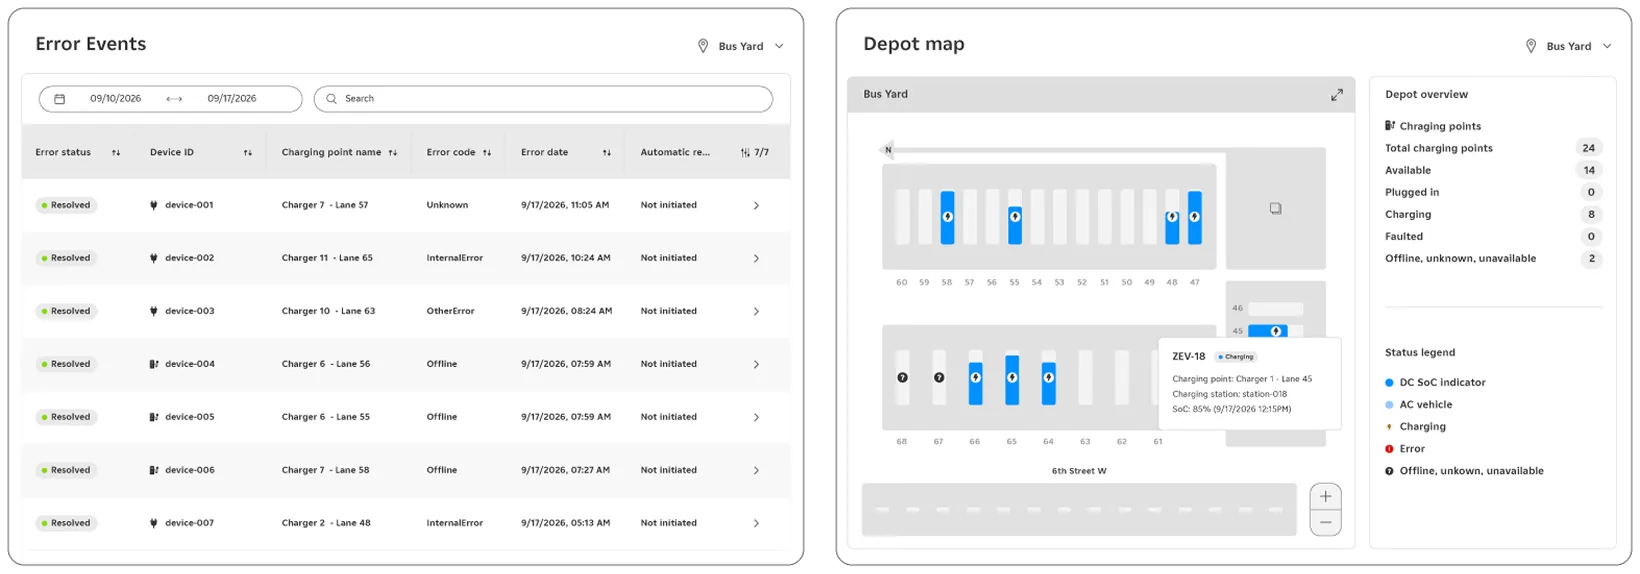Click the Available count 14
Screen dimensions: 1640x574
point(1589,170)
